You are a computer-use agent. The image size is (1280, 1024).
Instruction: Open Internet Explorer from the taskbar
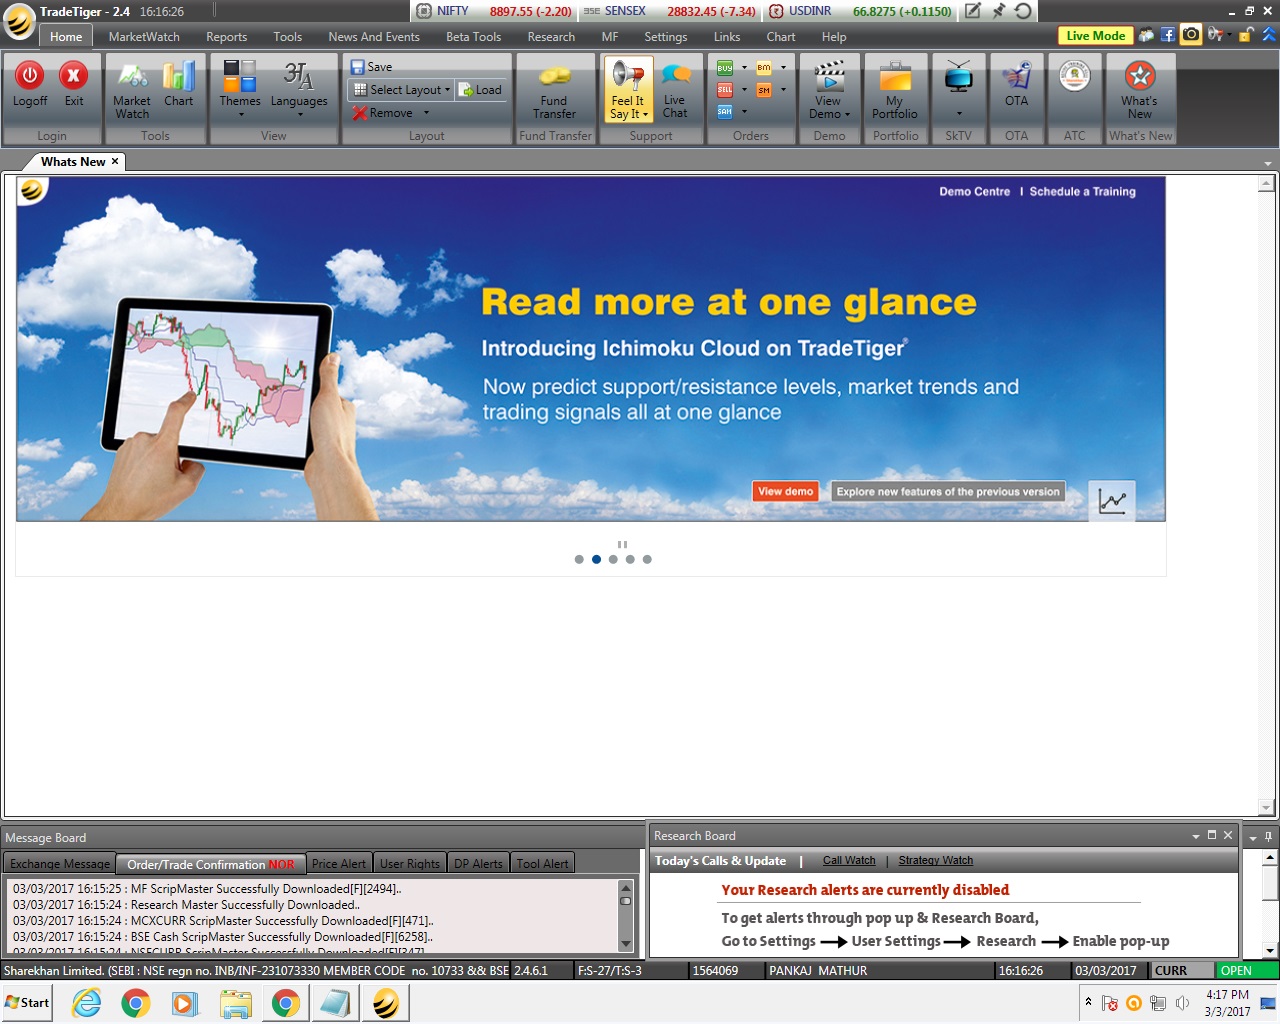coord(87,1003)
